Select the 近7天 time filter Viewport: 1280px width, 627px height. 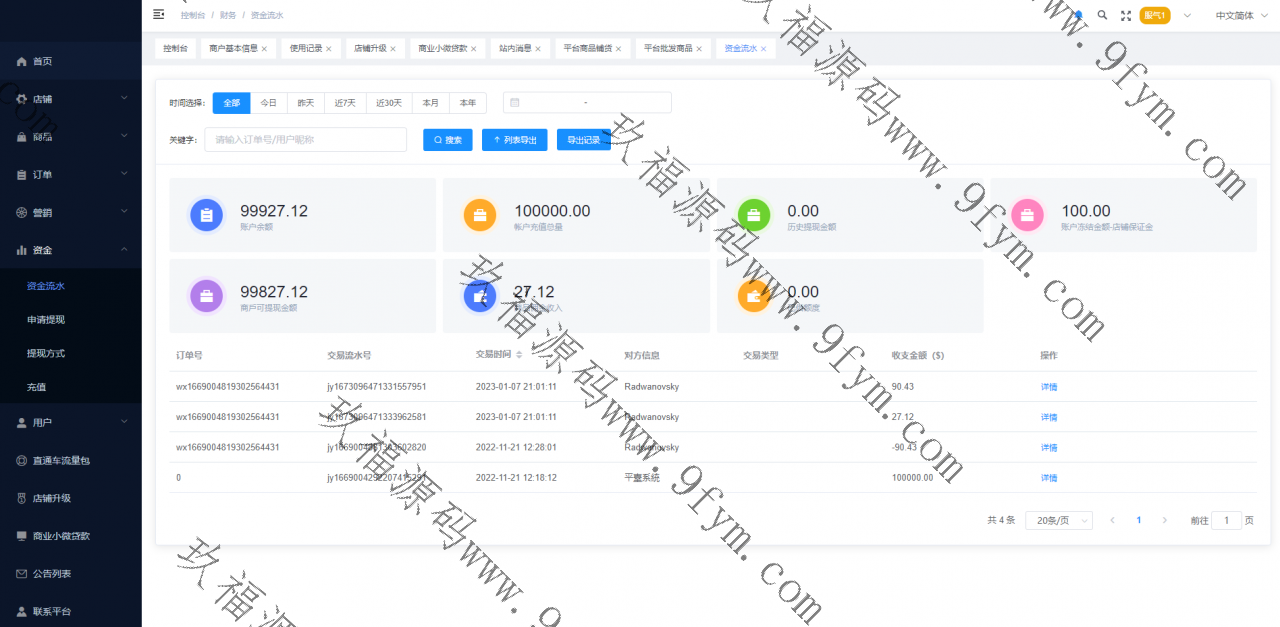click(345, 103)
